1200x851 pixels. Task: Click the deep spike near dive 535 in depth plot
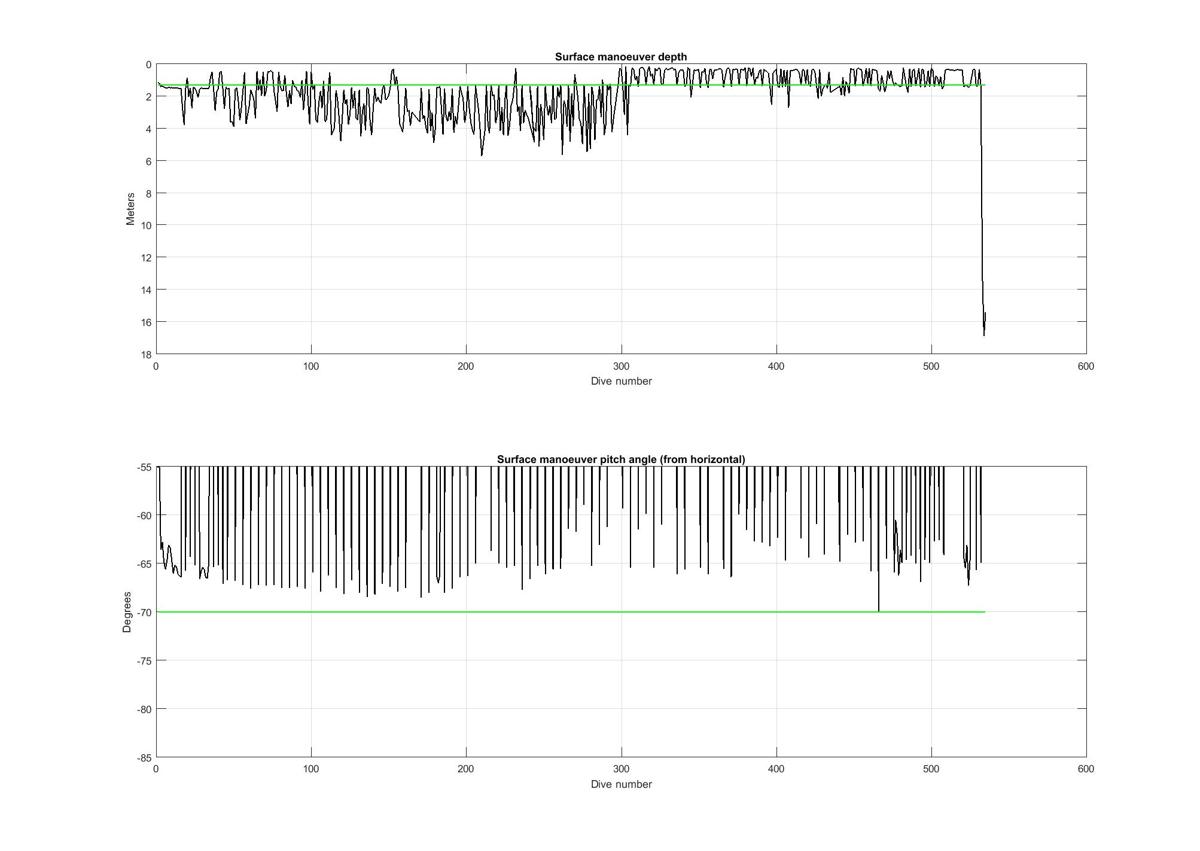point(983,210)
